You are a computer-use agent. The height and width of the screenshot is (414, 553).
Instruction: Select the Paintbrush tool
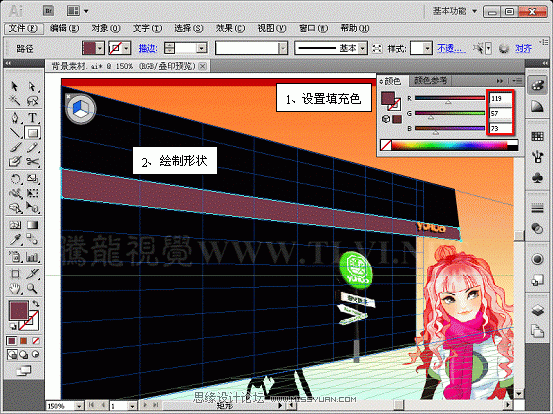[14, 147]
